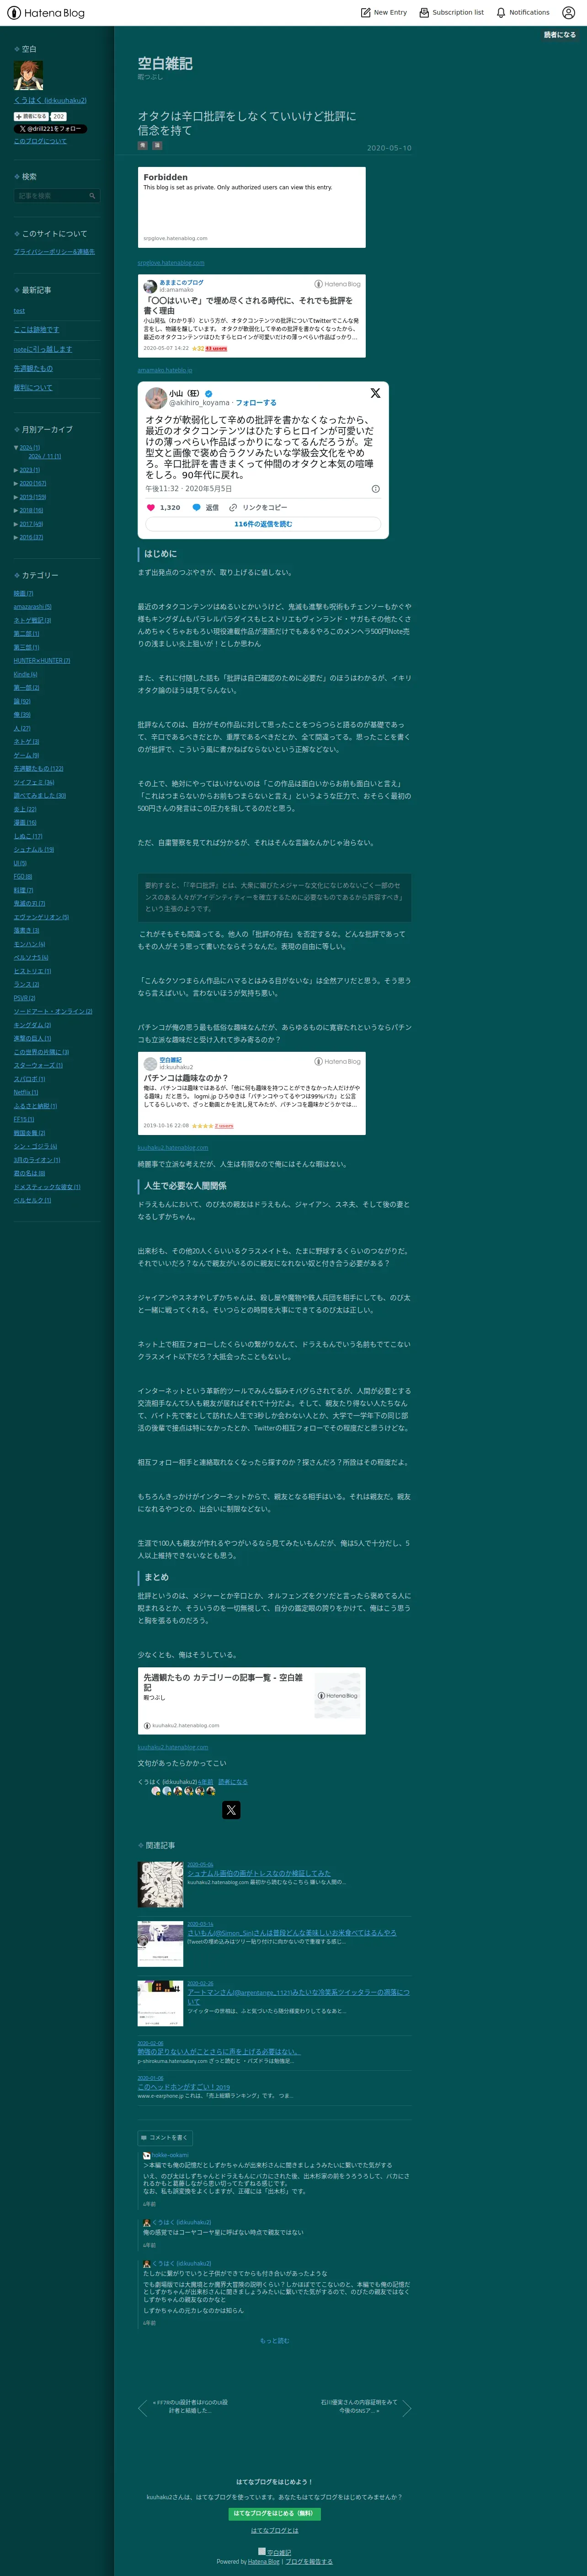Click the 2020-05-10 date link
The image size is (587, 2576).
[389, 148]
